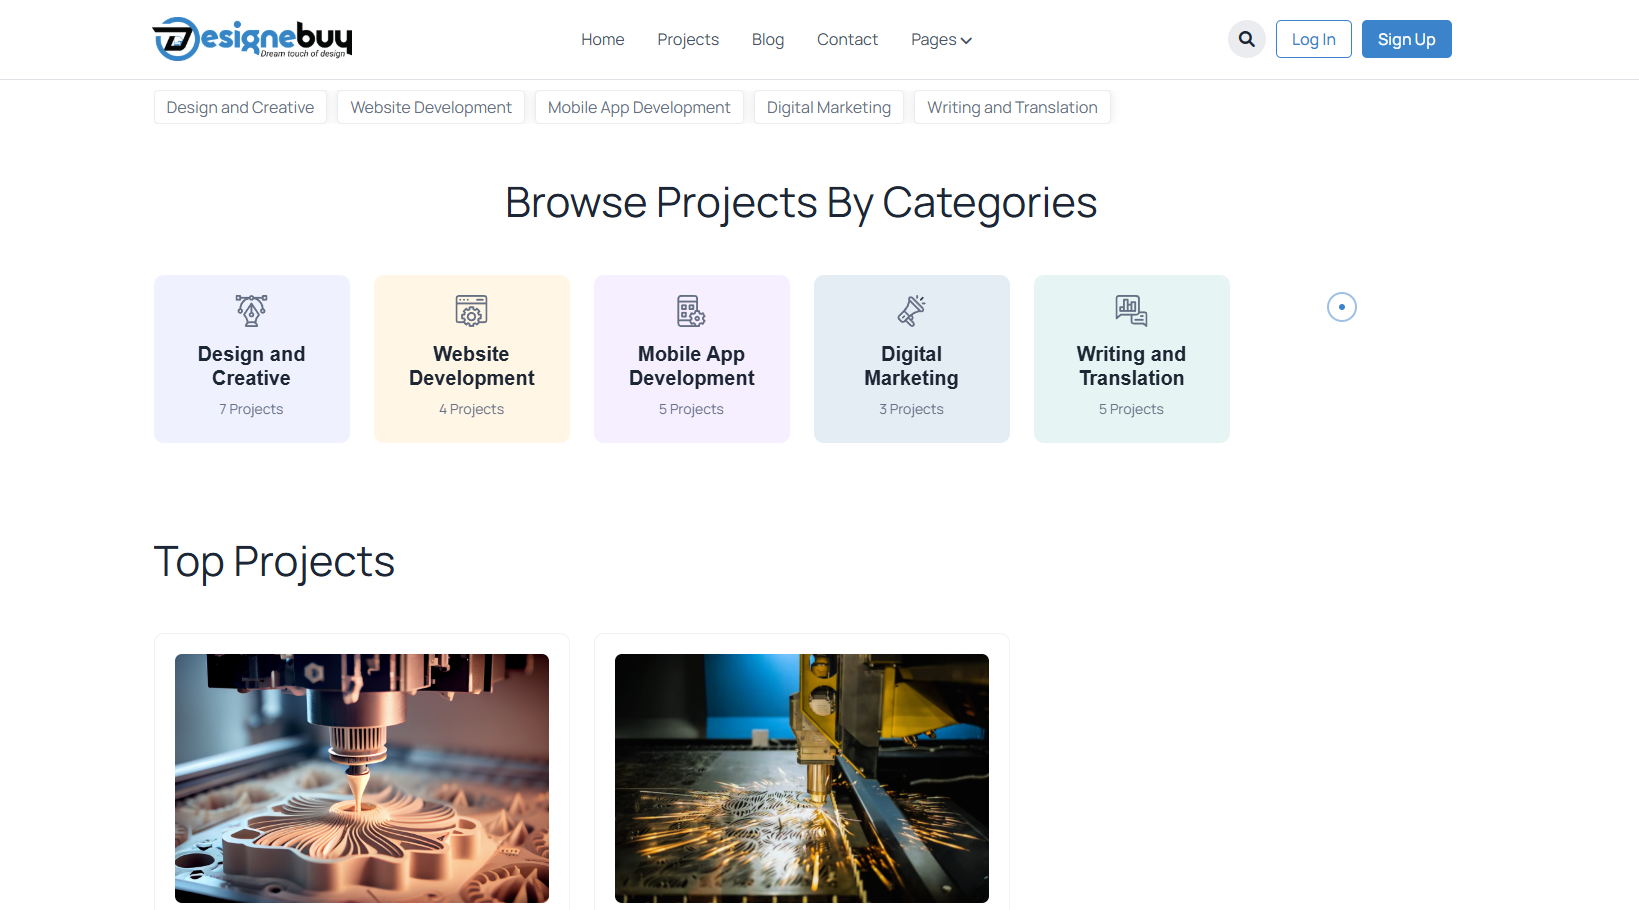Select the Digital Marketing filter tag
Screen dimensions: 1639x910
coord(828,107)
